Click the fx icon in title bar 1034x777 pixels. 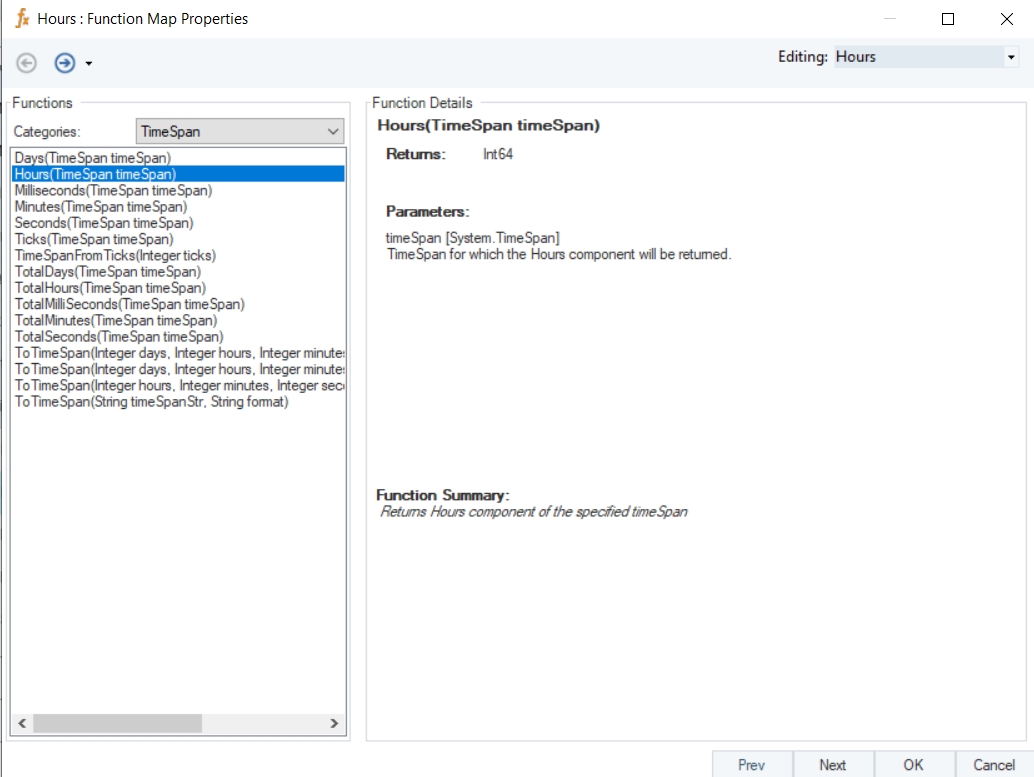tap(21, 18)
